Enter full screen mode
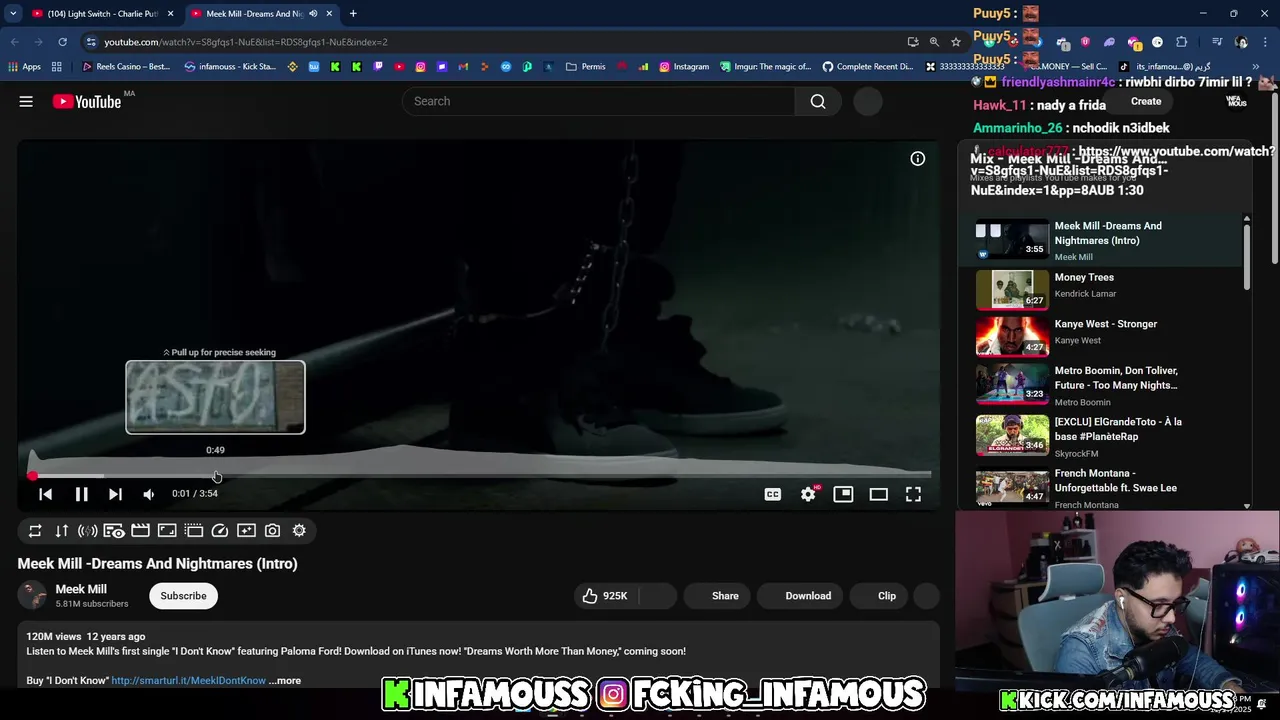Viewport: 1280px width, 720px height. tap(913, 494)
